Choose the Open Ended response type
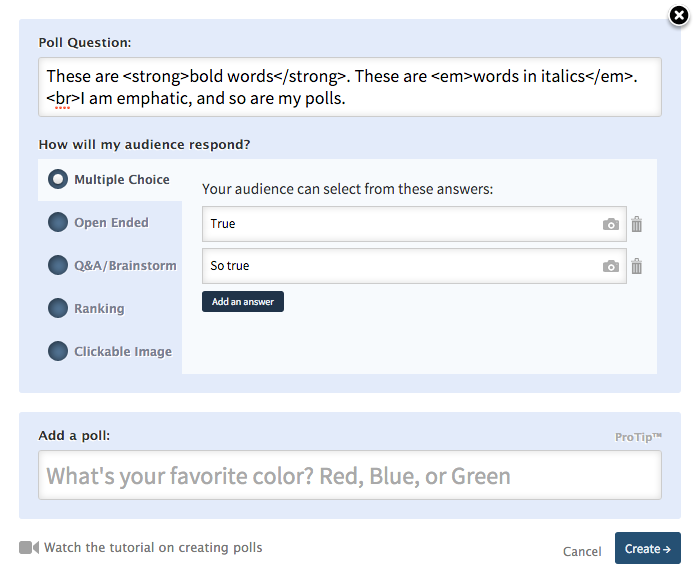 58,222
